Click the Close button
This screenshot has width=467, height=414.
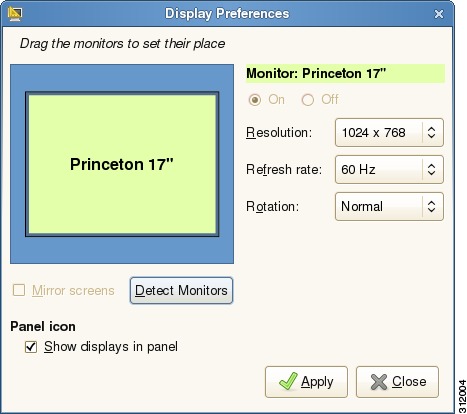pos(397,382)
